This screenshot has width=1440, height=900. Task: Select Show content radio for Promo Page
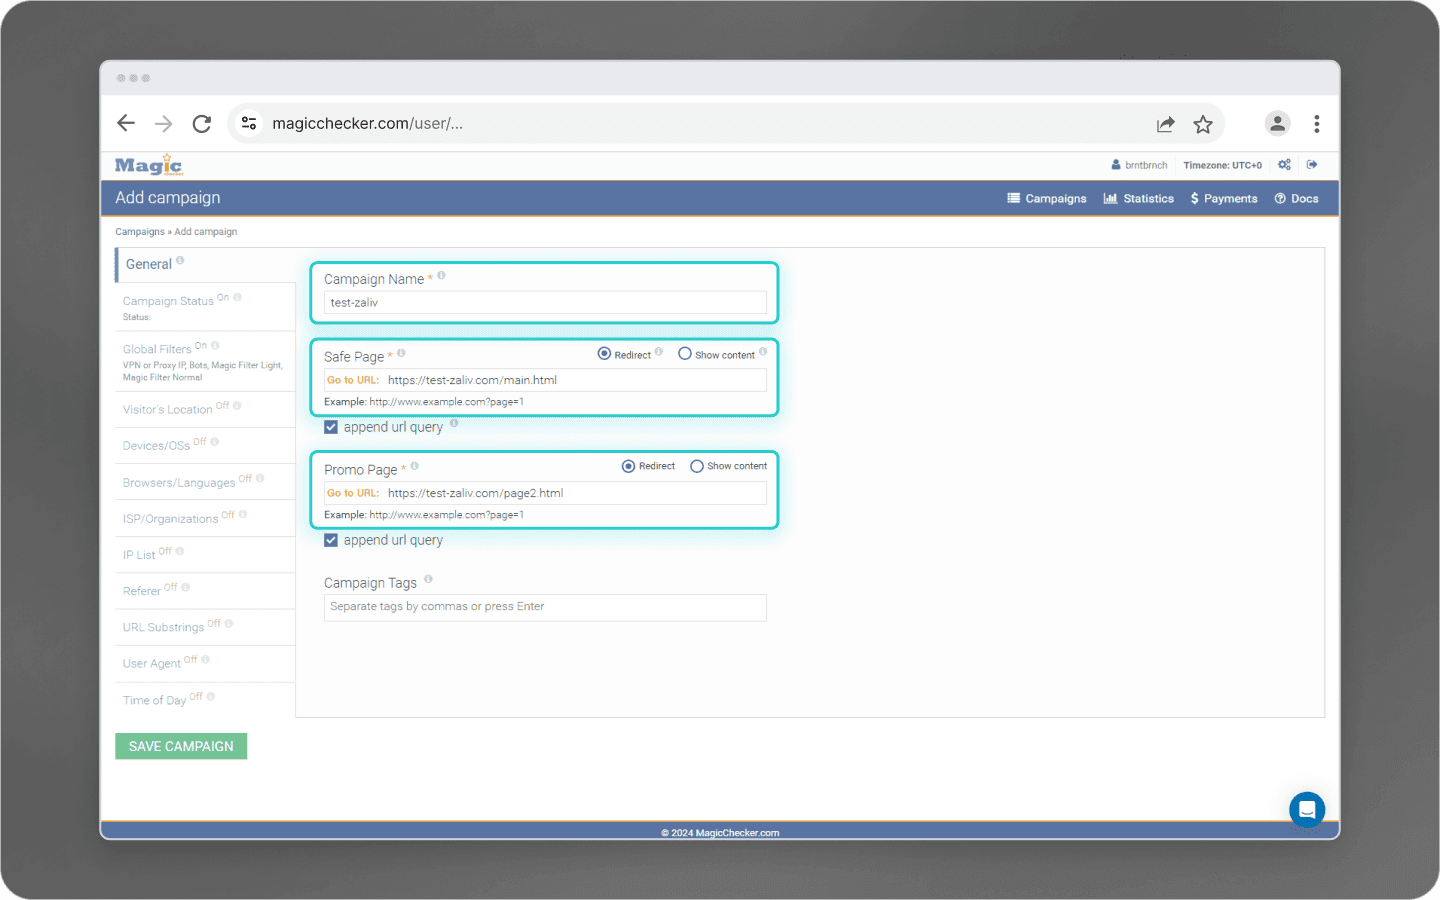click(x=697, y=466)
